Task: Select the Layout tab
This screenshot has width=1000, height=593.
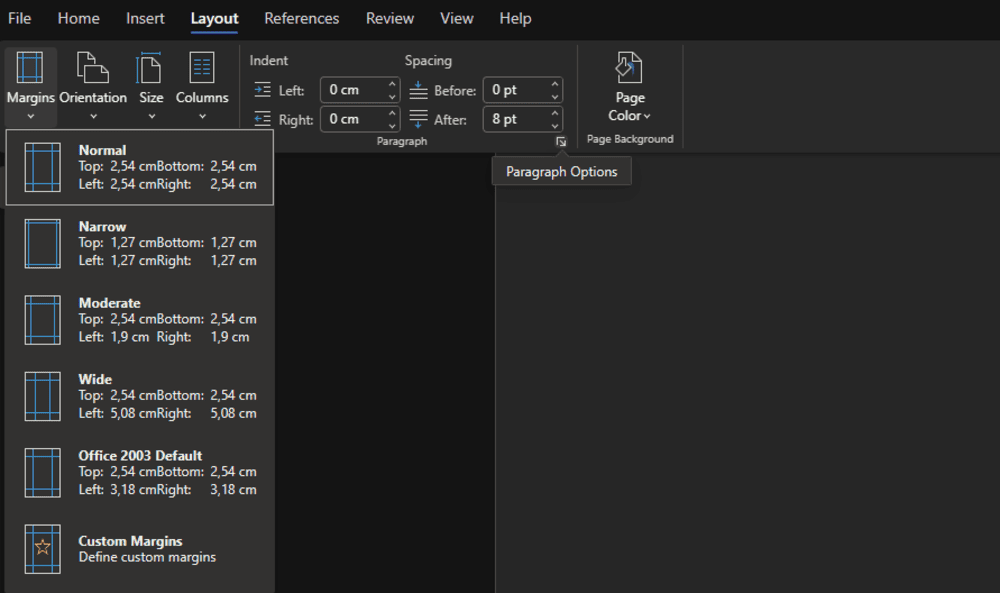Action: [214, 18]
